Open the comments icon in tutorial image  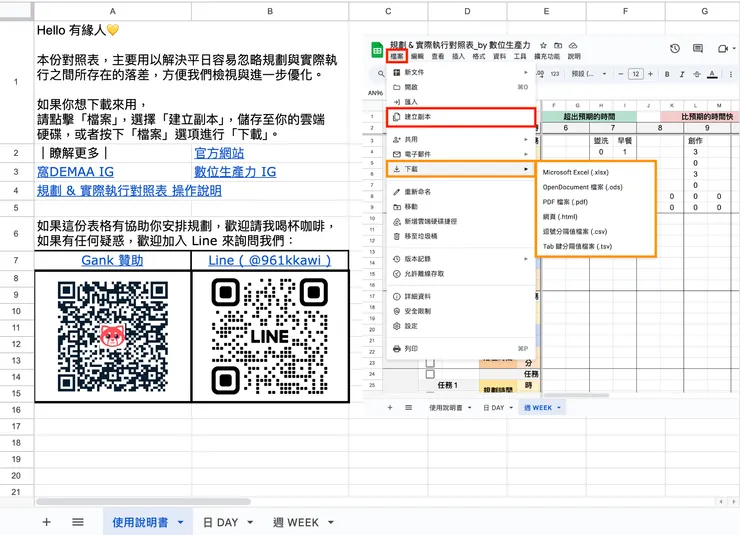[x=698, y=48]
